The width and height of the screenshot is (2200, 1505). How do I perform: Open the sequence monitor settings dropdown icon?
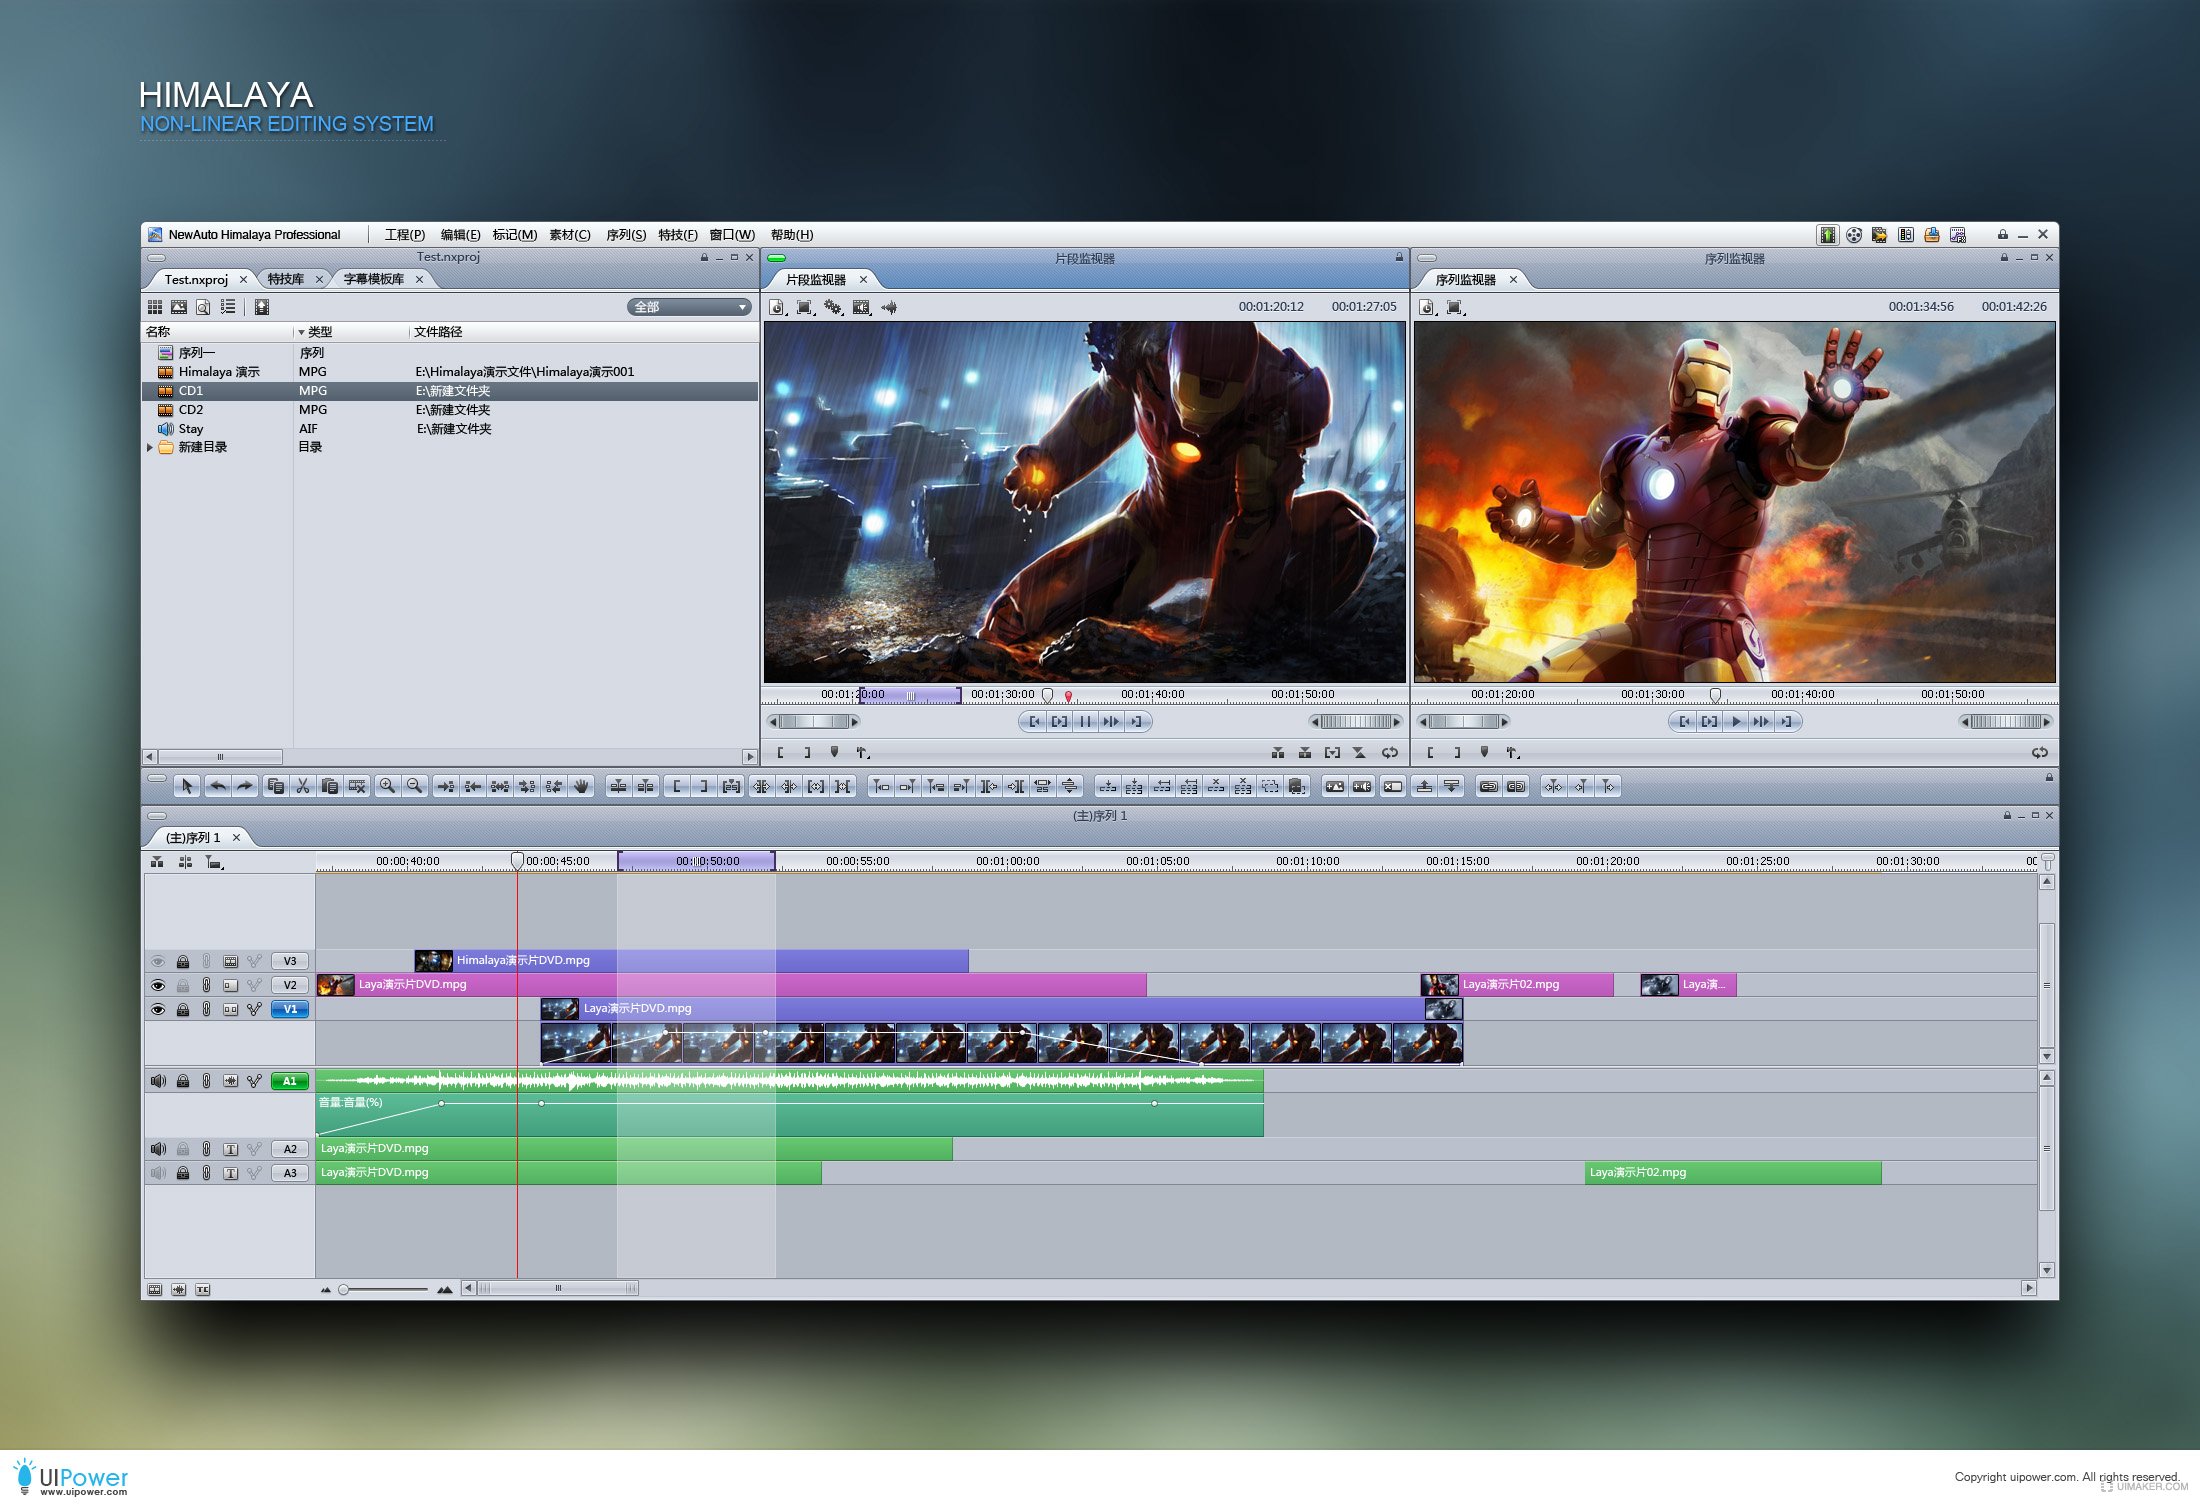point(1427,307)
